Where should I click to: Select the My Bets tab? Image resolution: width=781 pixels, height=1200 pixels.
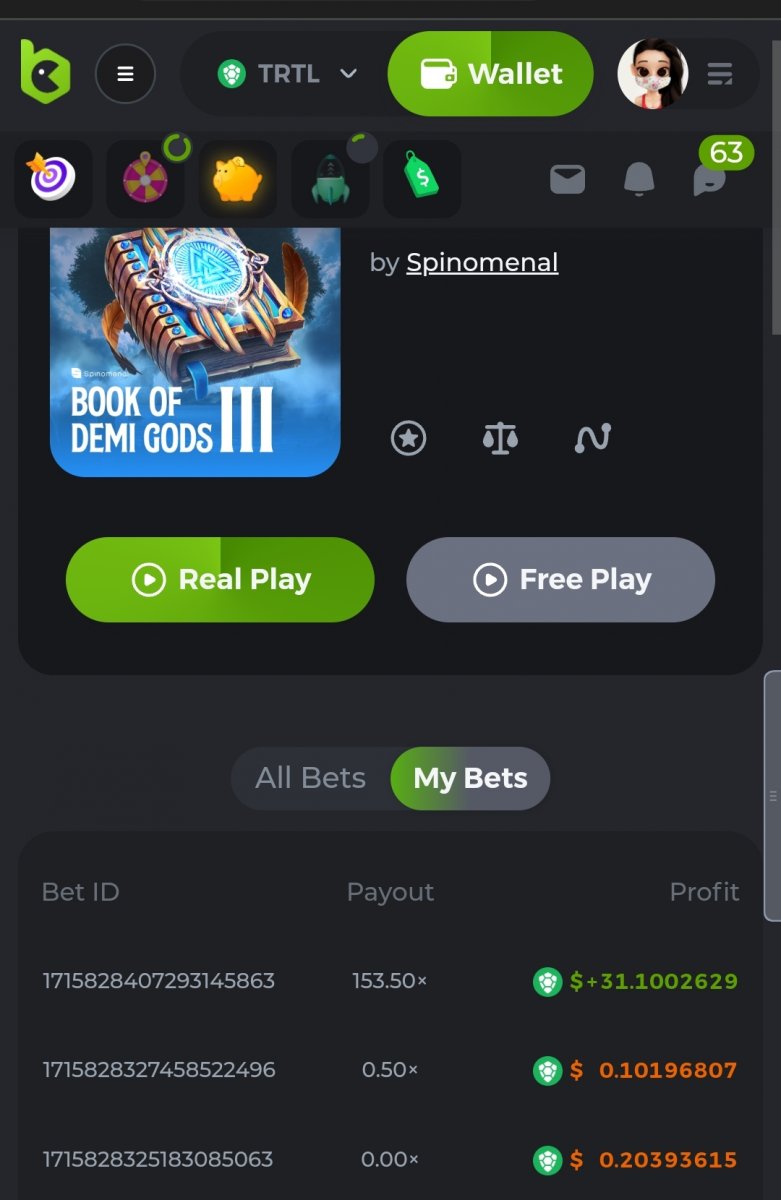(470, 778)
